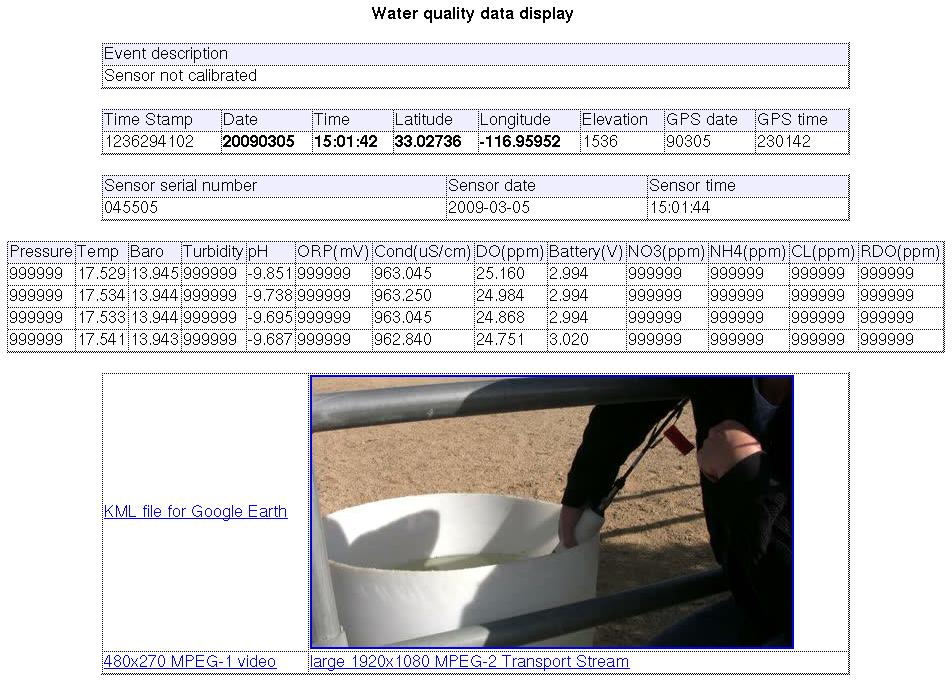Click the 'Elevation' column header
The width and height of the screenshot is (952, 680).
pyautogui.click(x=621, y=120)
